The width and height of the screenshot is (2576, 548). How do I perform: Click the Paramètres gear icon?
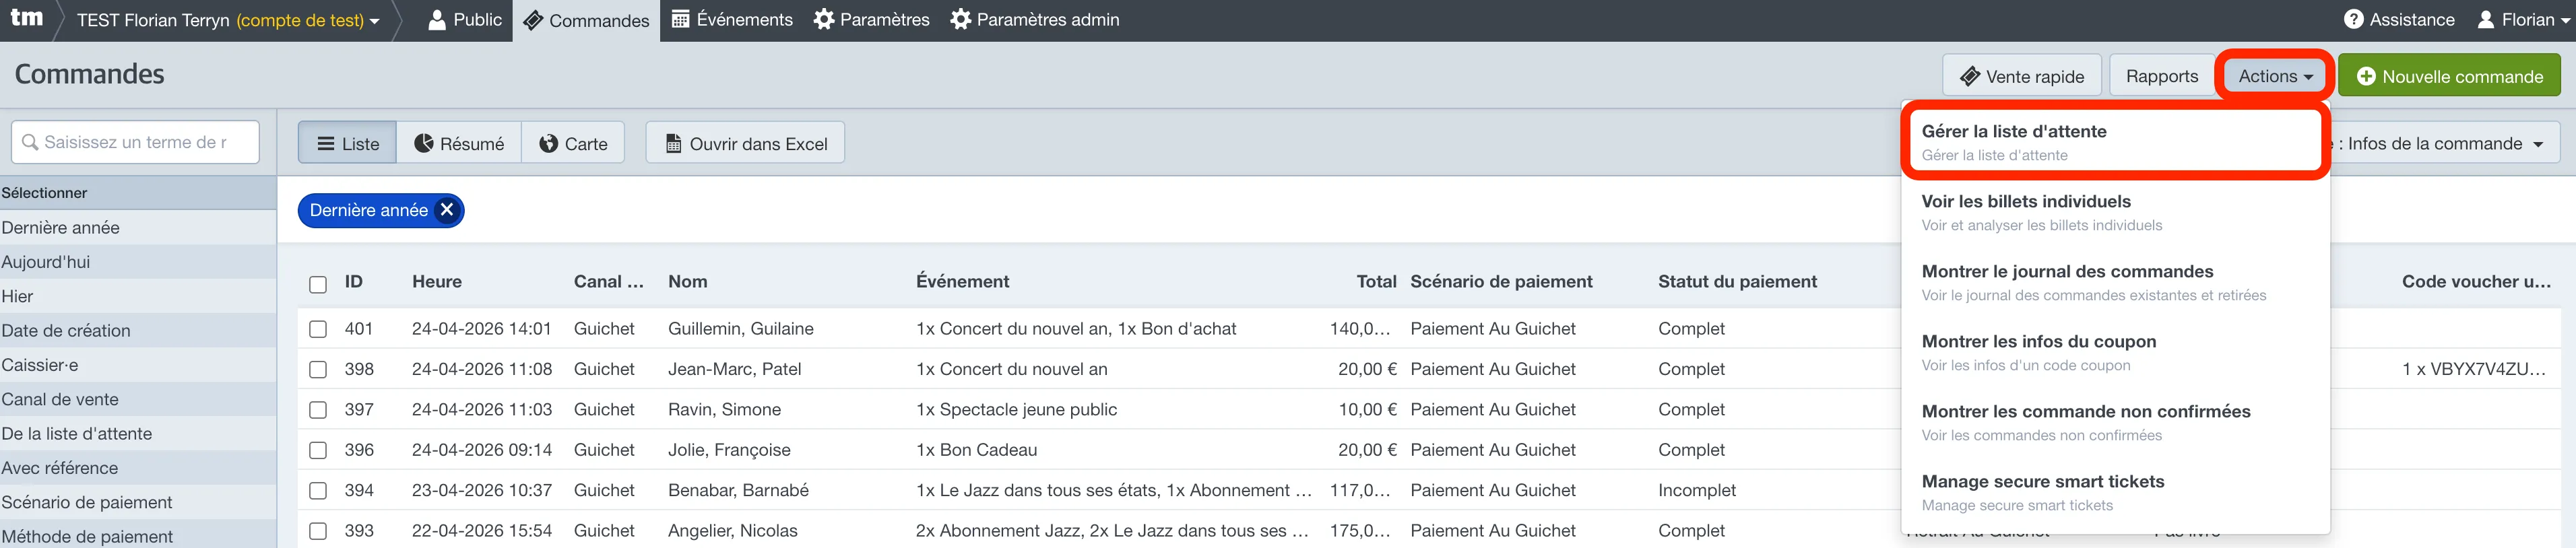(x=824, y=20)
